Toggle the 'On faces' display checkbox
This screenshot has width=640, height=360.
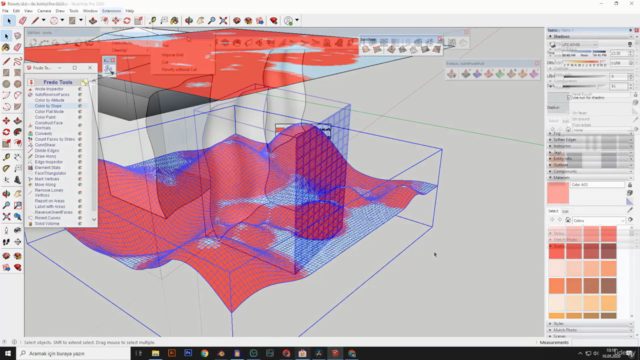(x=569, y=113)
